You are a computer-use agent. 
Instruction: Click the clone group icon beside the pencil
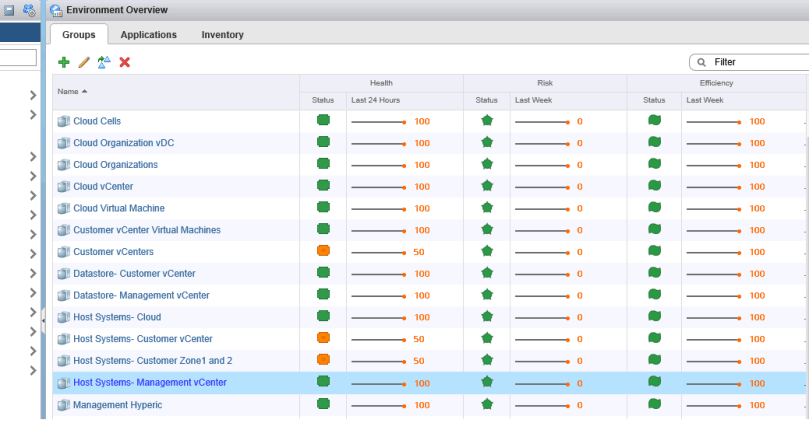104,62
